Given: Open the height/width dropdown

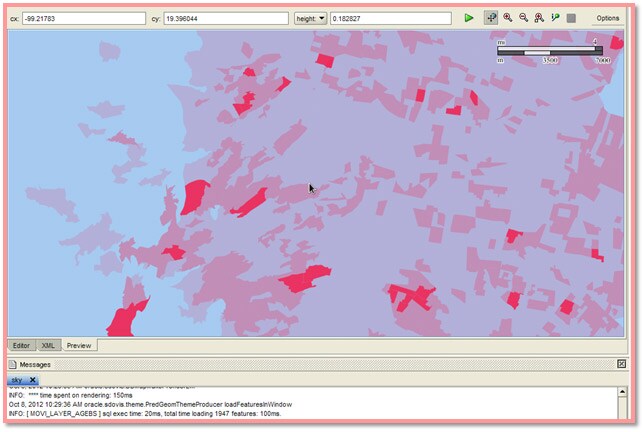Looking at the screenshot, I should coord(310,18).
